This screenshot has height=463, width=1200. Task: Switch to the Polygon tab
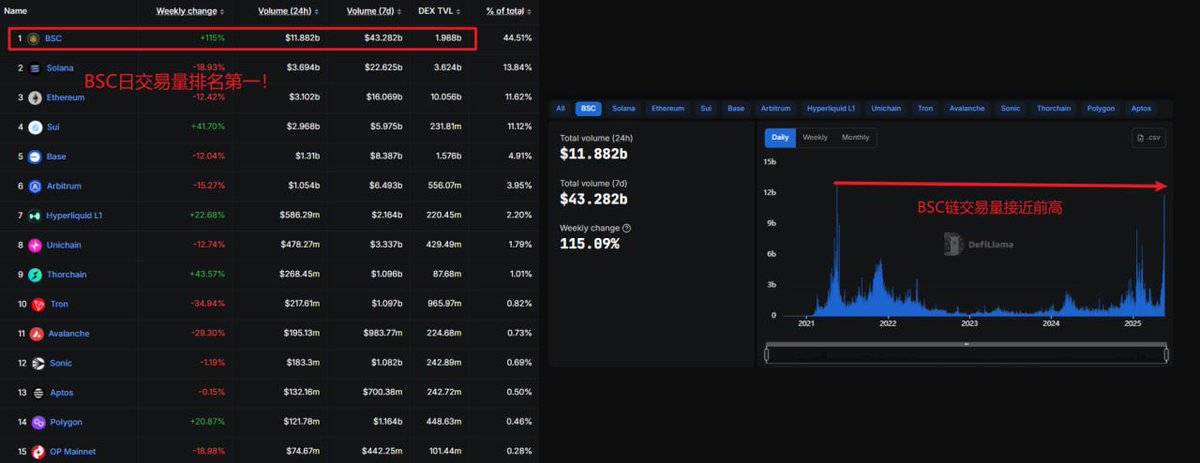pos(1101,108)
